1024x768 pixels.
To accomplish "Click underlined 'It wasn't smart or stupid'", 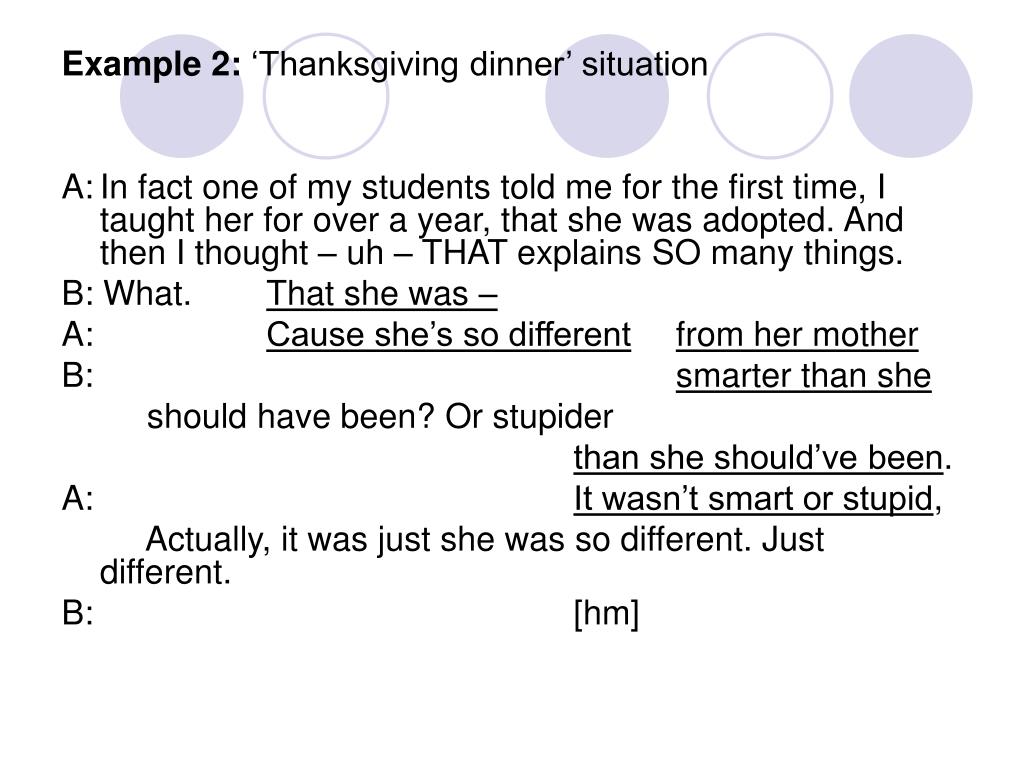I will pyautogui.click(x=754, y=499).
